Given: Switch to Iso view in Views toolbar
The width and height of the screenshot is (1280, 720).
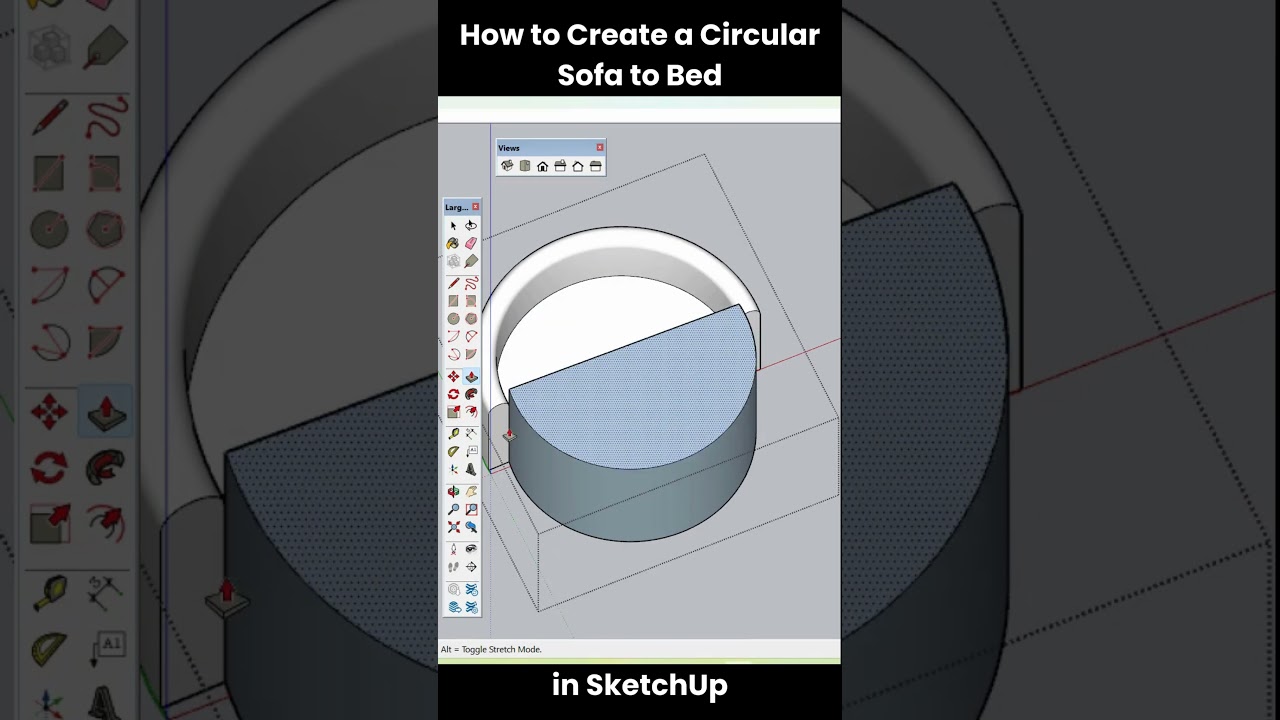Looking at the screenshot, I should (x=507, y=166).
